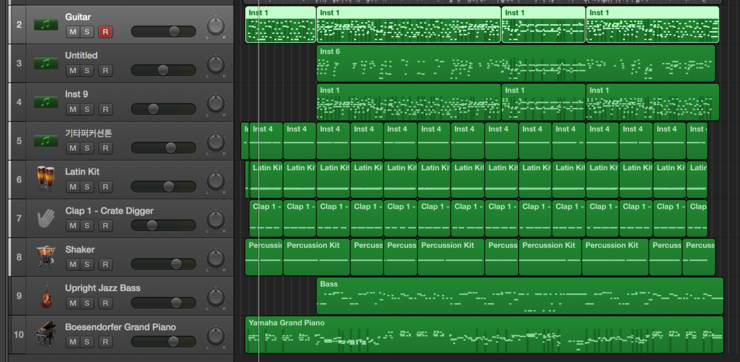Image resolution: width=740 pixels, height=362 pixels.
Task: Select the Clap 1 - Crate Digger name
Action: [109, 210]
